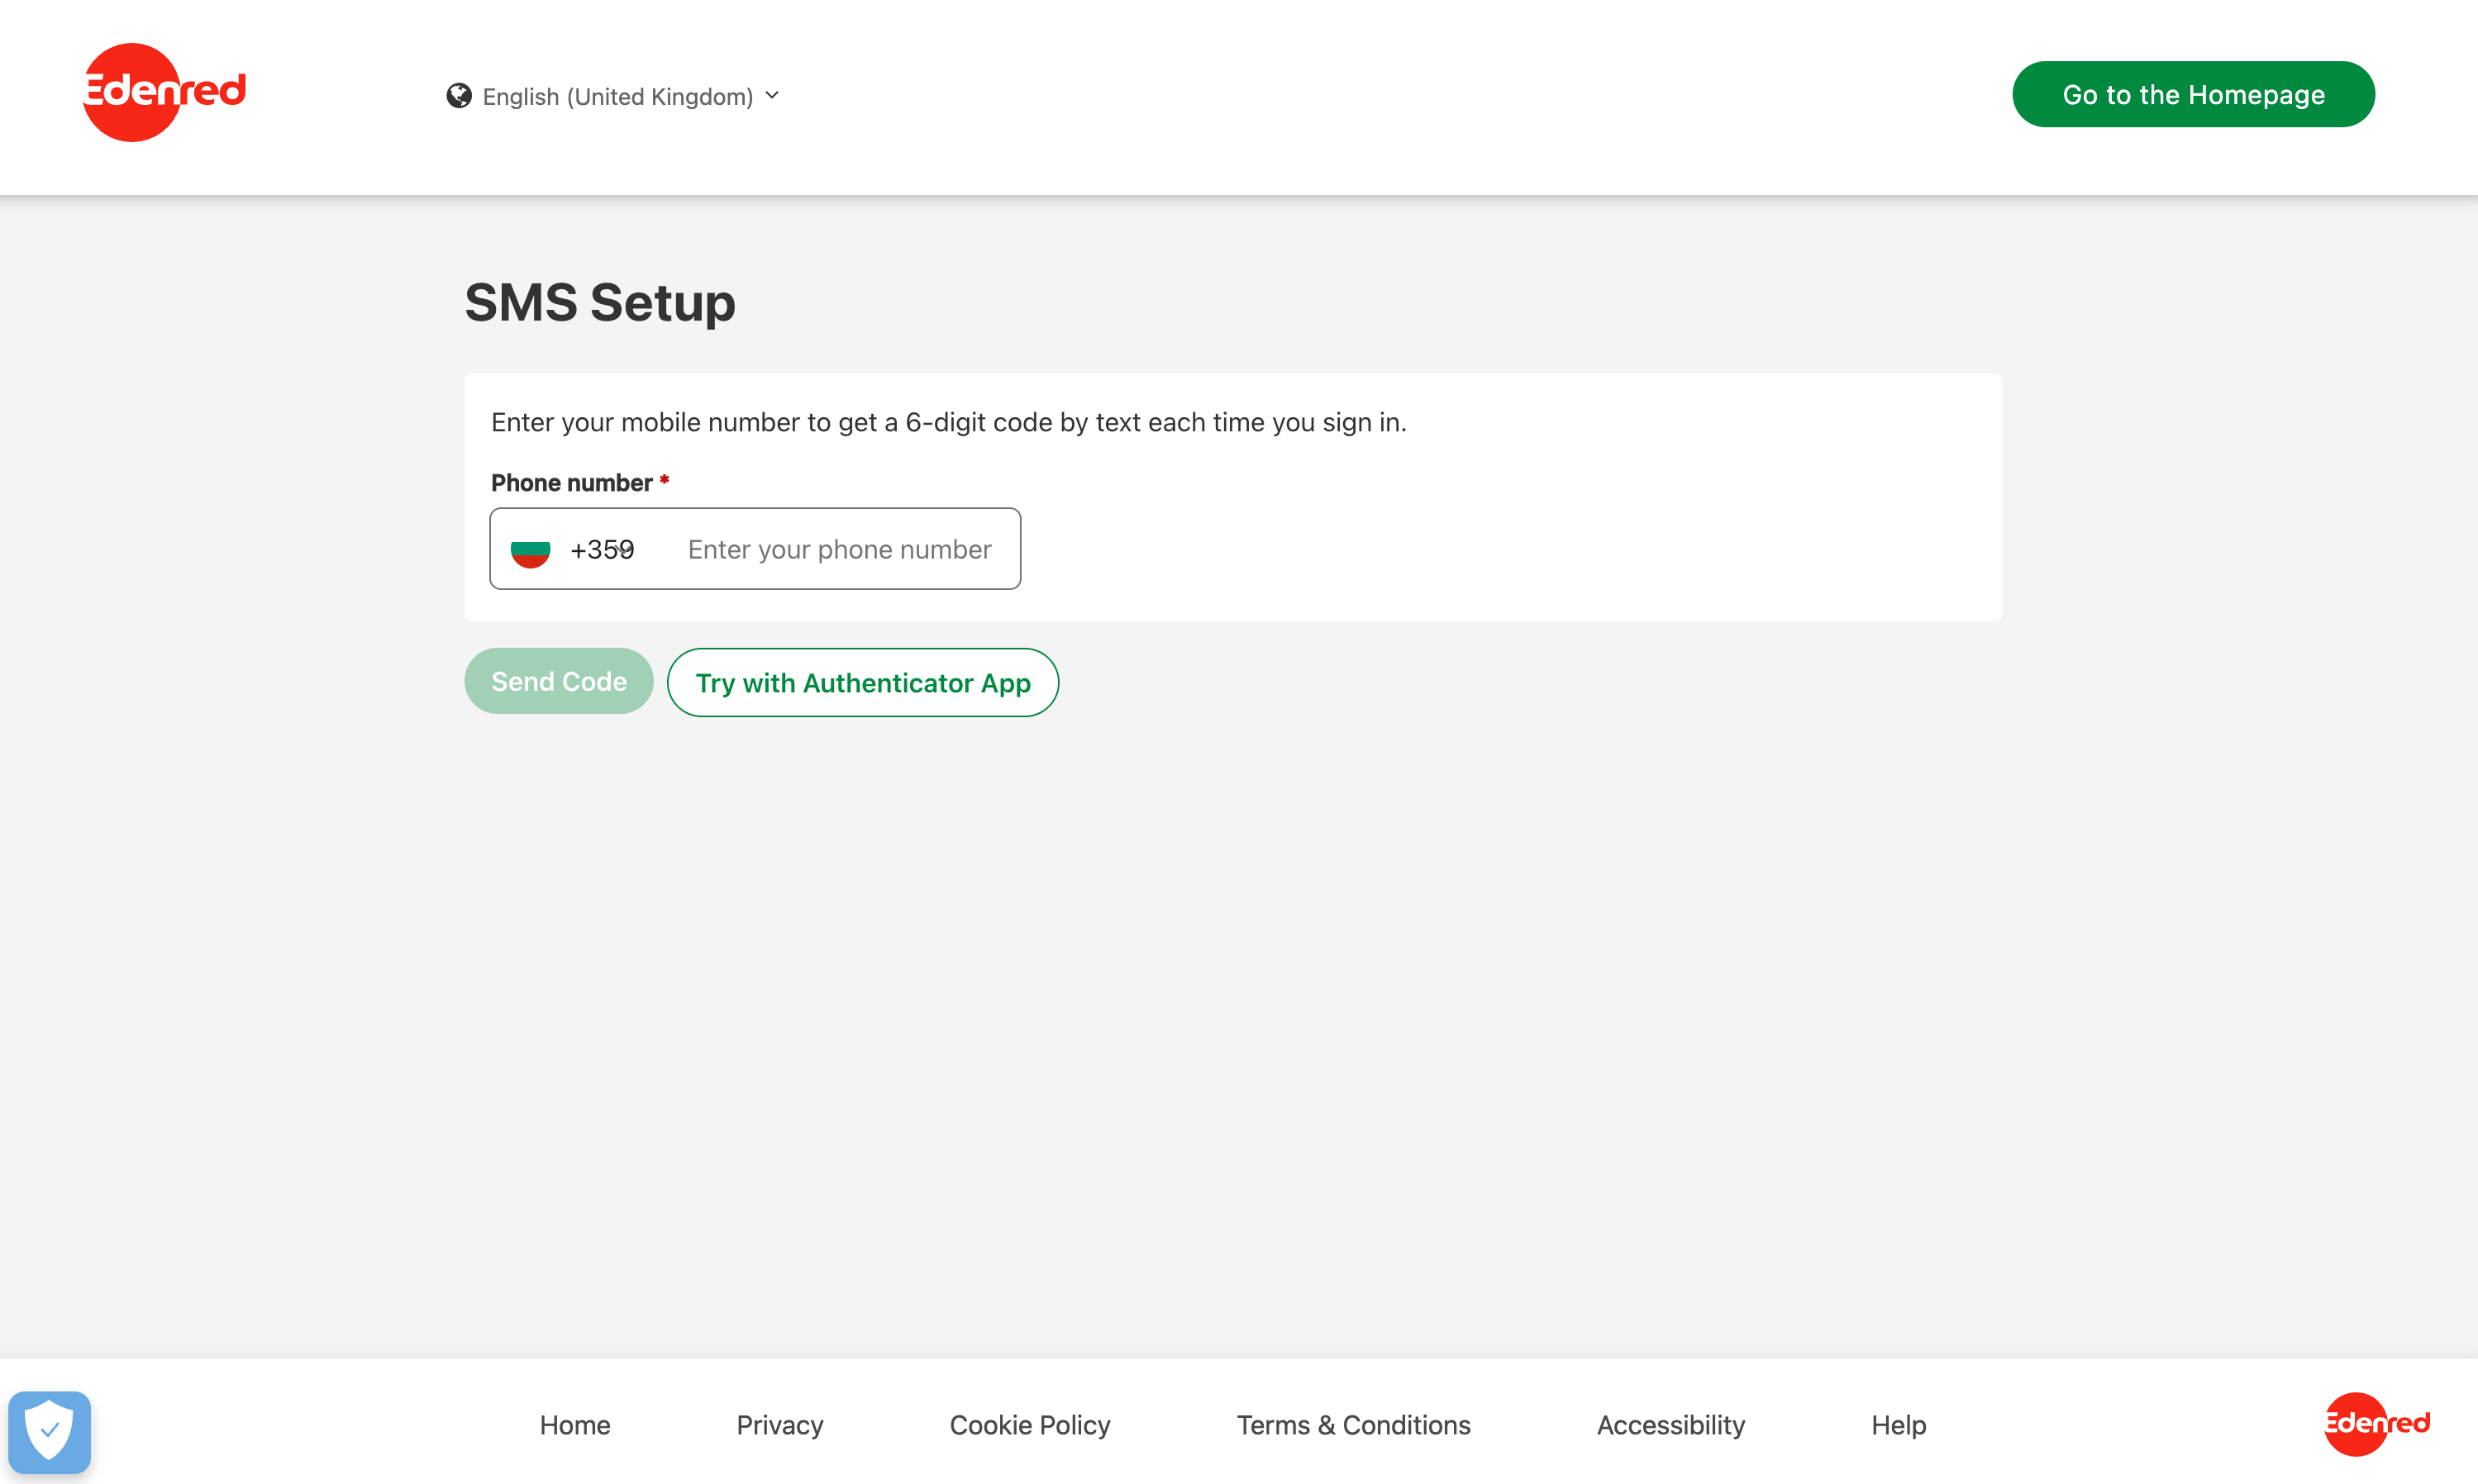
Task: Click the red asterisk beside Phone number label
Action: [664, 481]
